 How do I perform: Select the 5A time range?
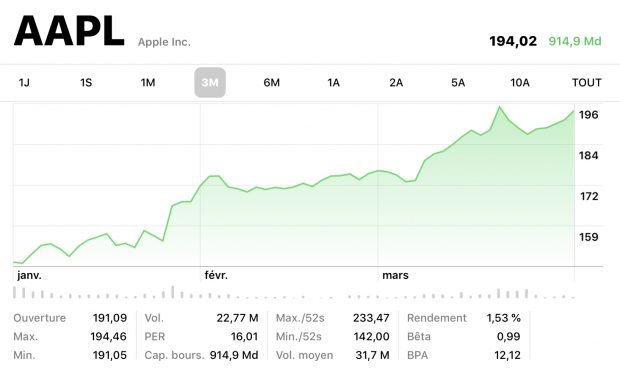click(x=458, y=83)
